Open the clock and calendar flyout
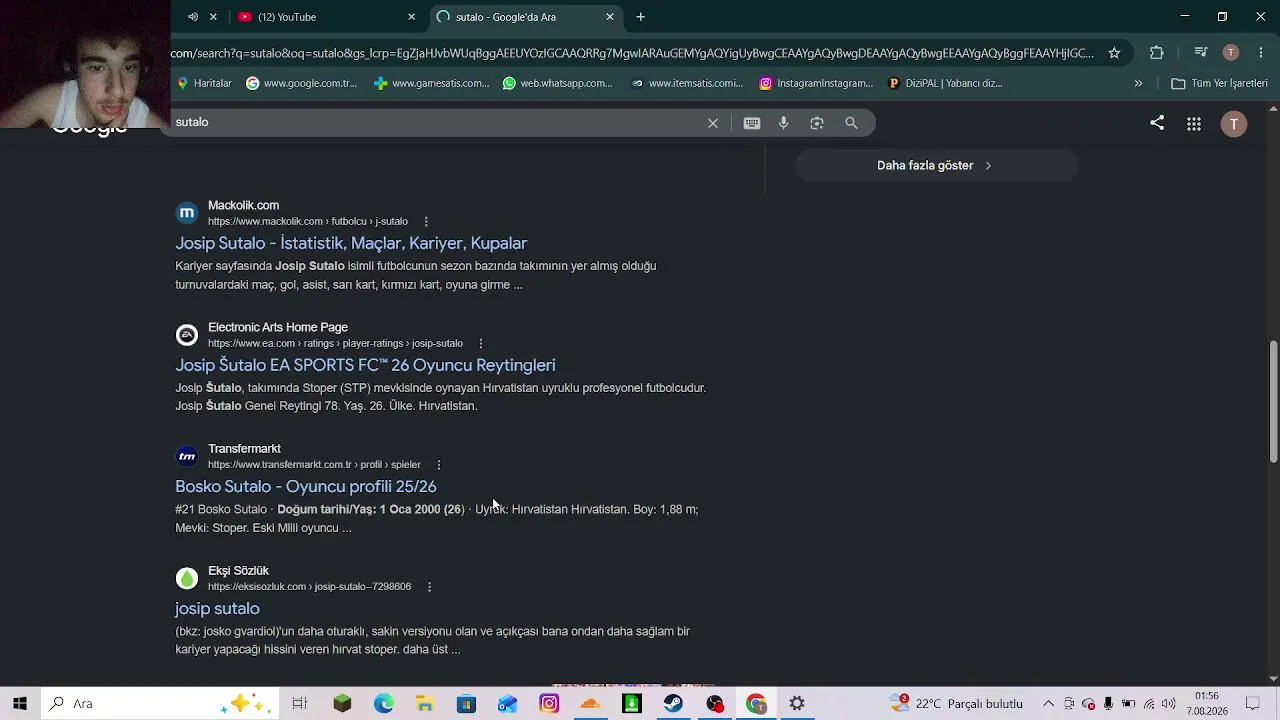The height and width of the screenshot is (720, 1280). tap(1207, 703)
